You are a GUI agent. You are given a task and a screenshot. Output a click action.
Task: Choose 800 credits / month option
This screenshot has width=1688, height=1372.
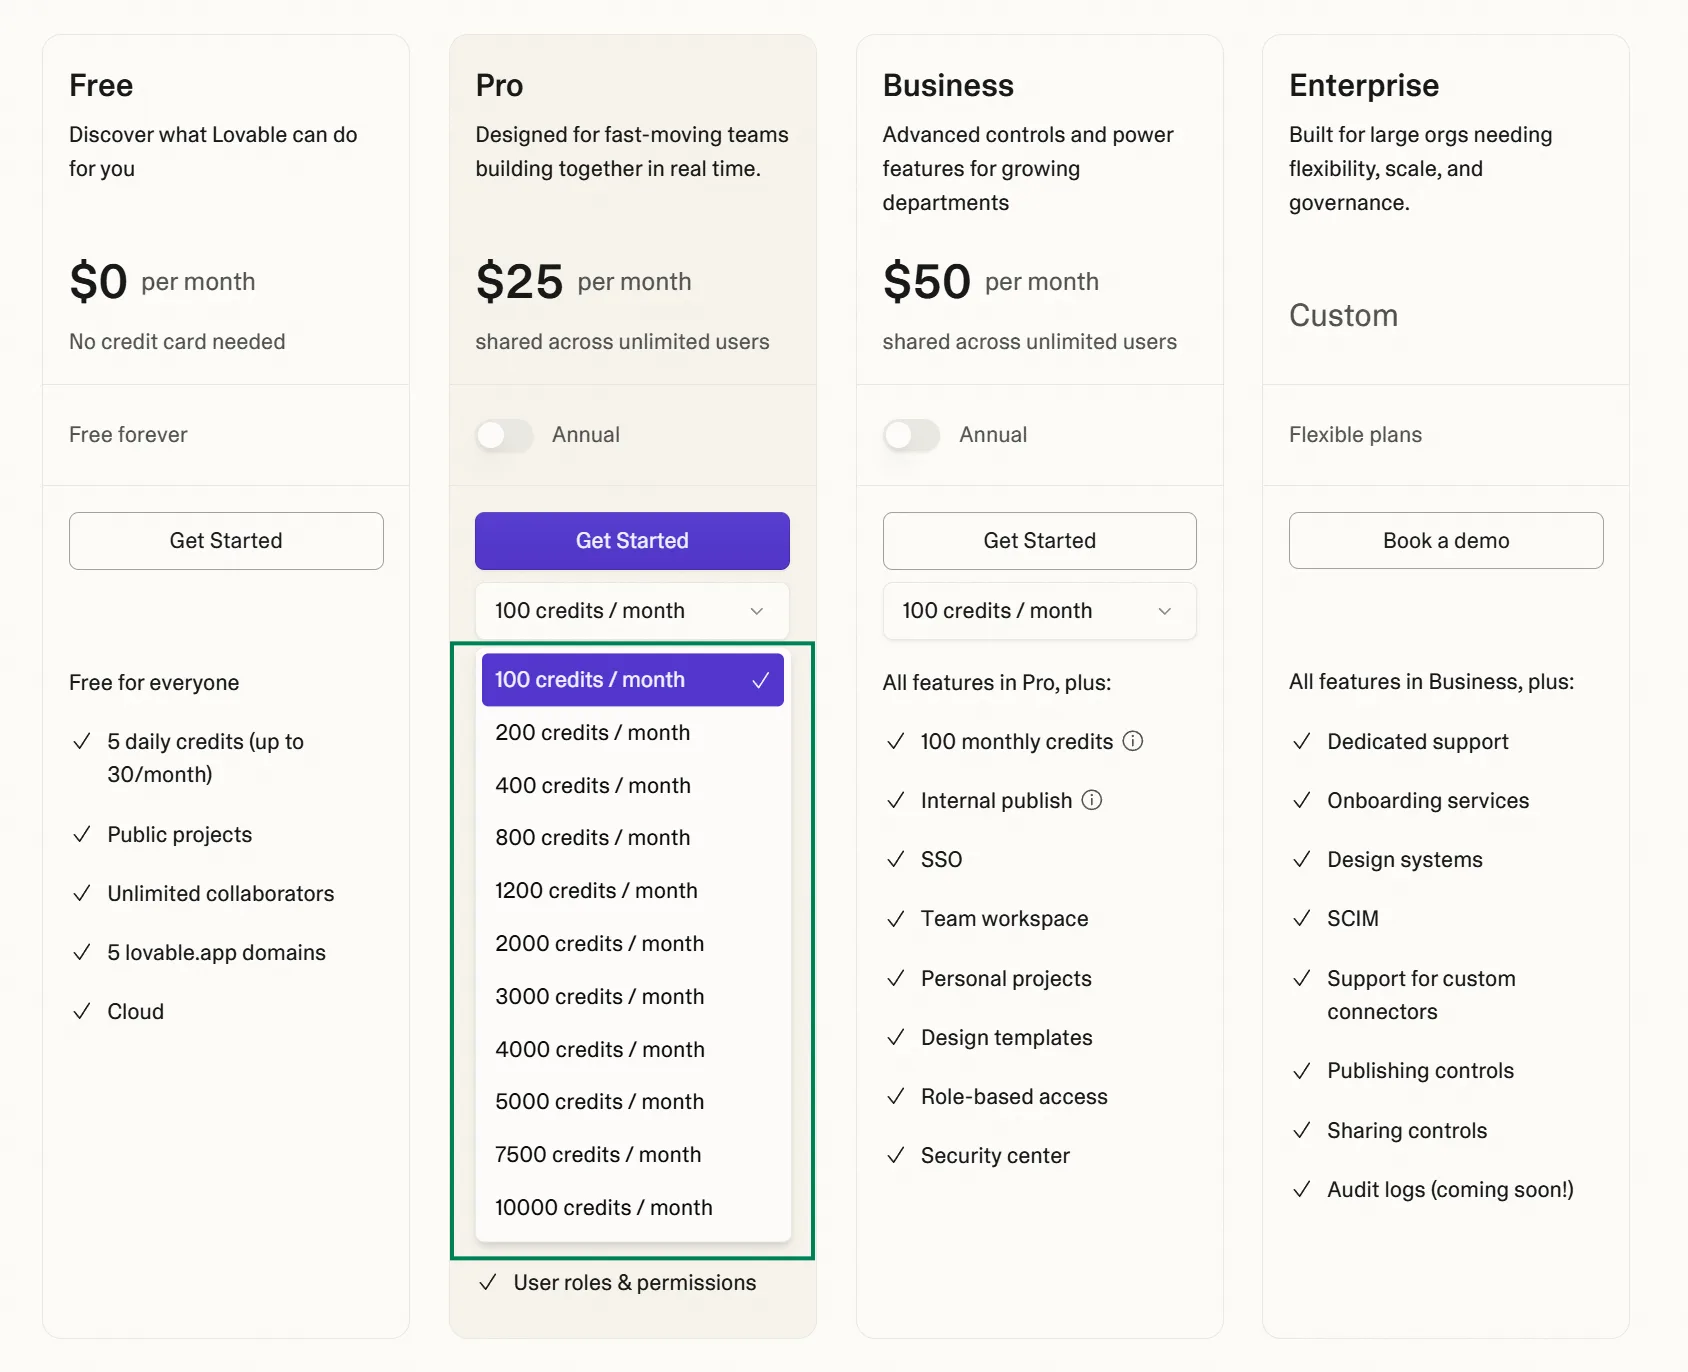tap(632, 838)
